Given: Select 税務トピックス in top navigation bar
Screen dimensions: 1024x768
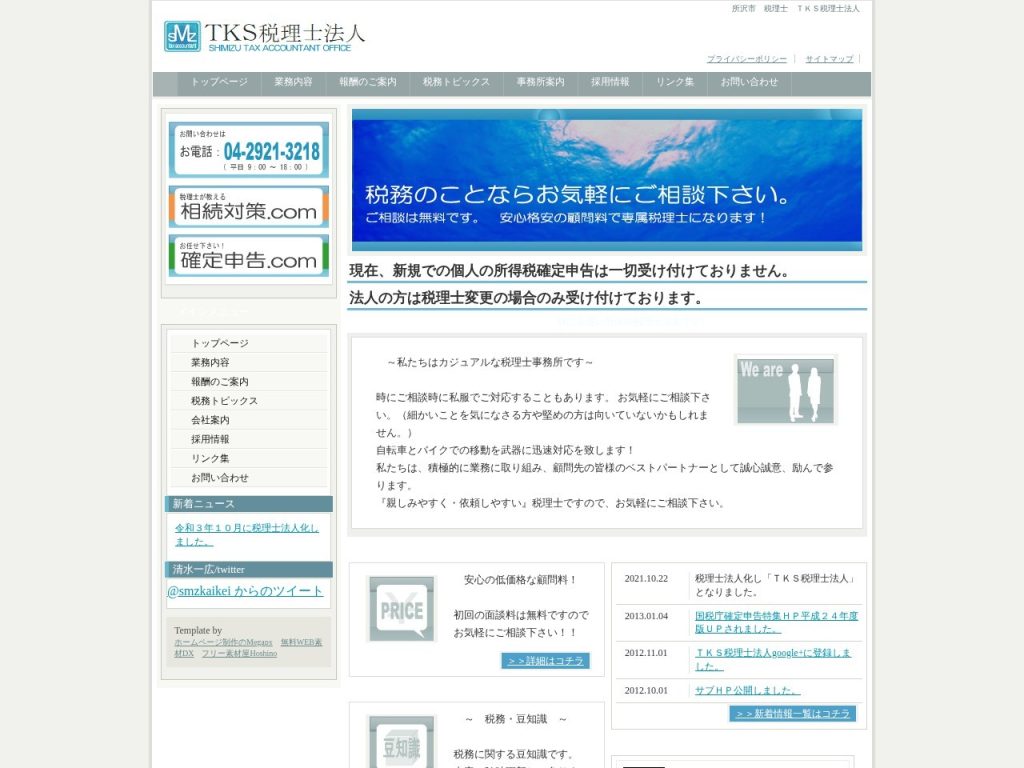Looking at the screenshot, I should coord(456,82).
